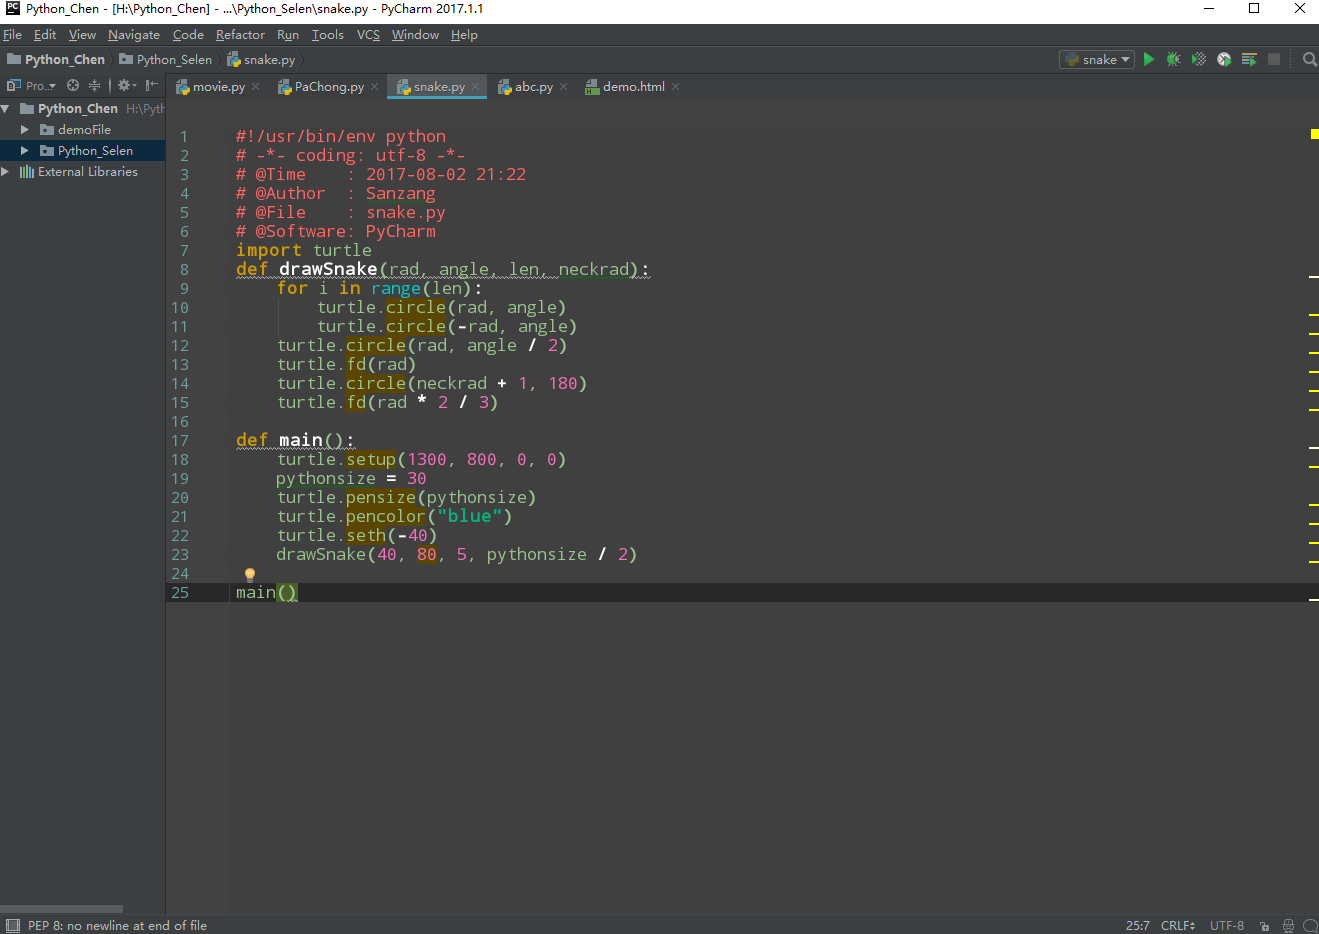
Task: Switch to the PaChong.py editor tab
Action: coord(328,87)
